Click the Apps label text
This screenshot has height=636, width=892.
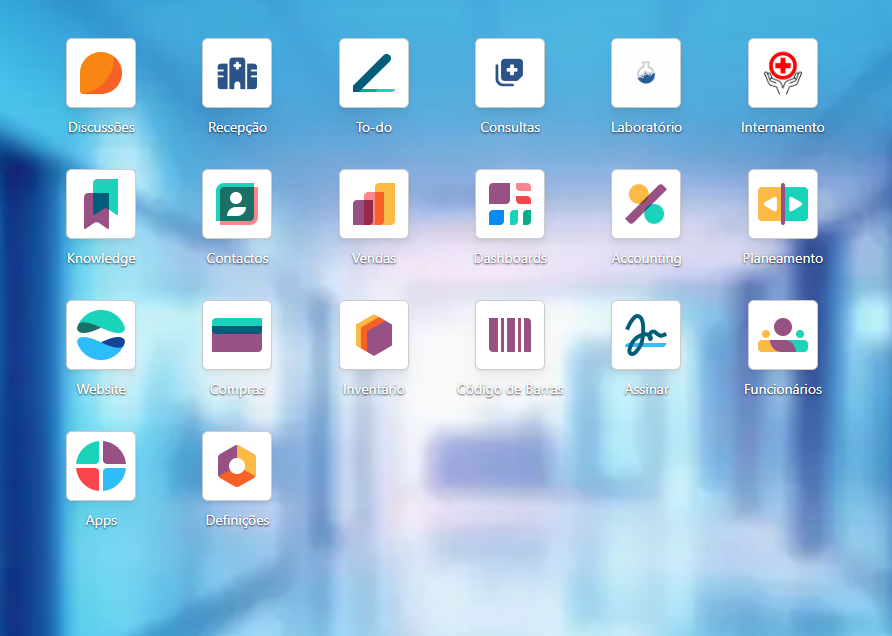point(101,521)
